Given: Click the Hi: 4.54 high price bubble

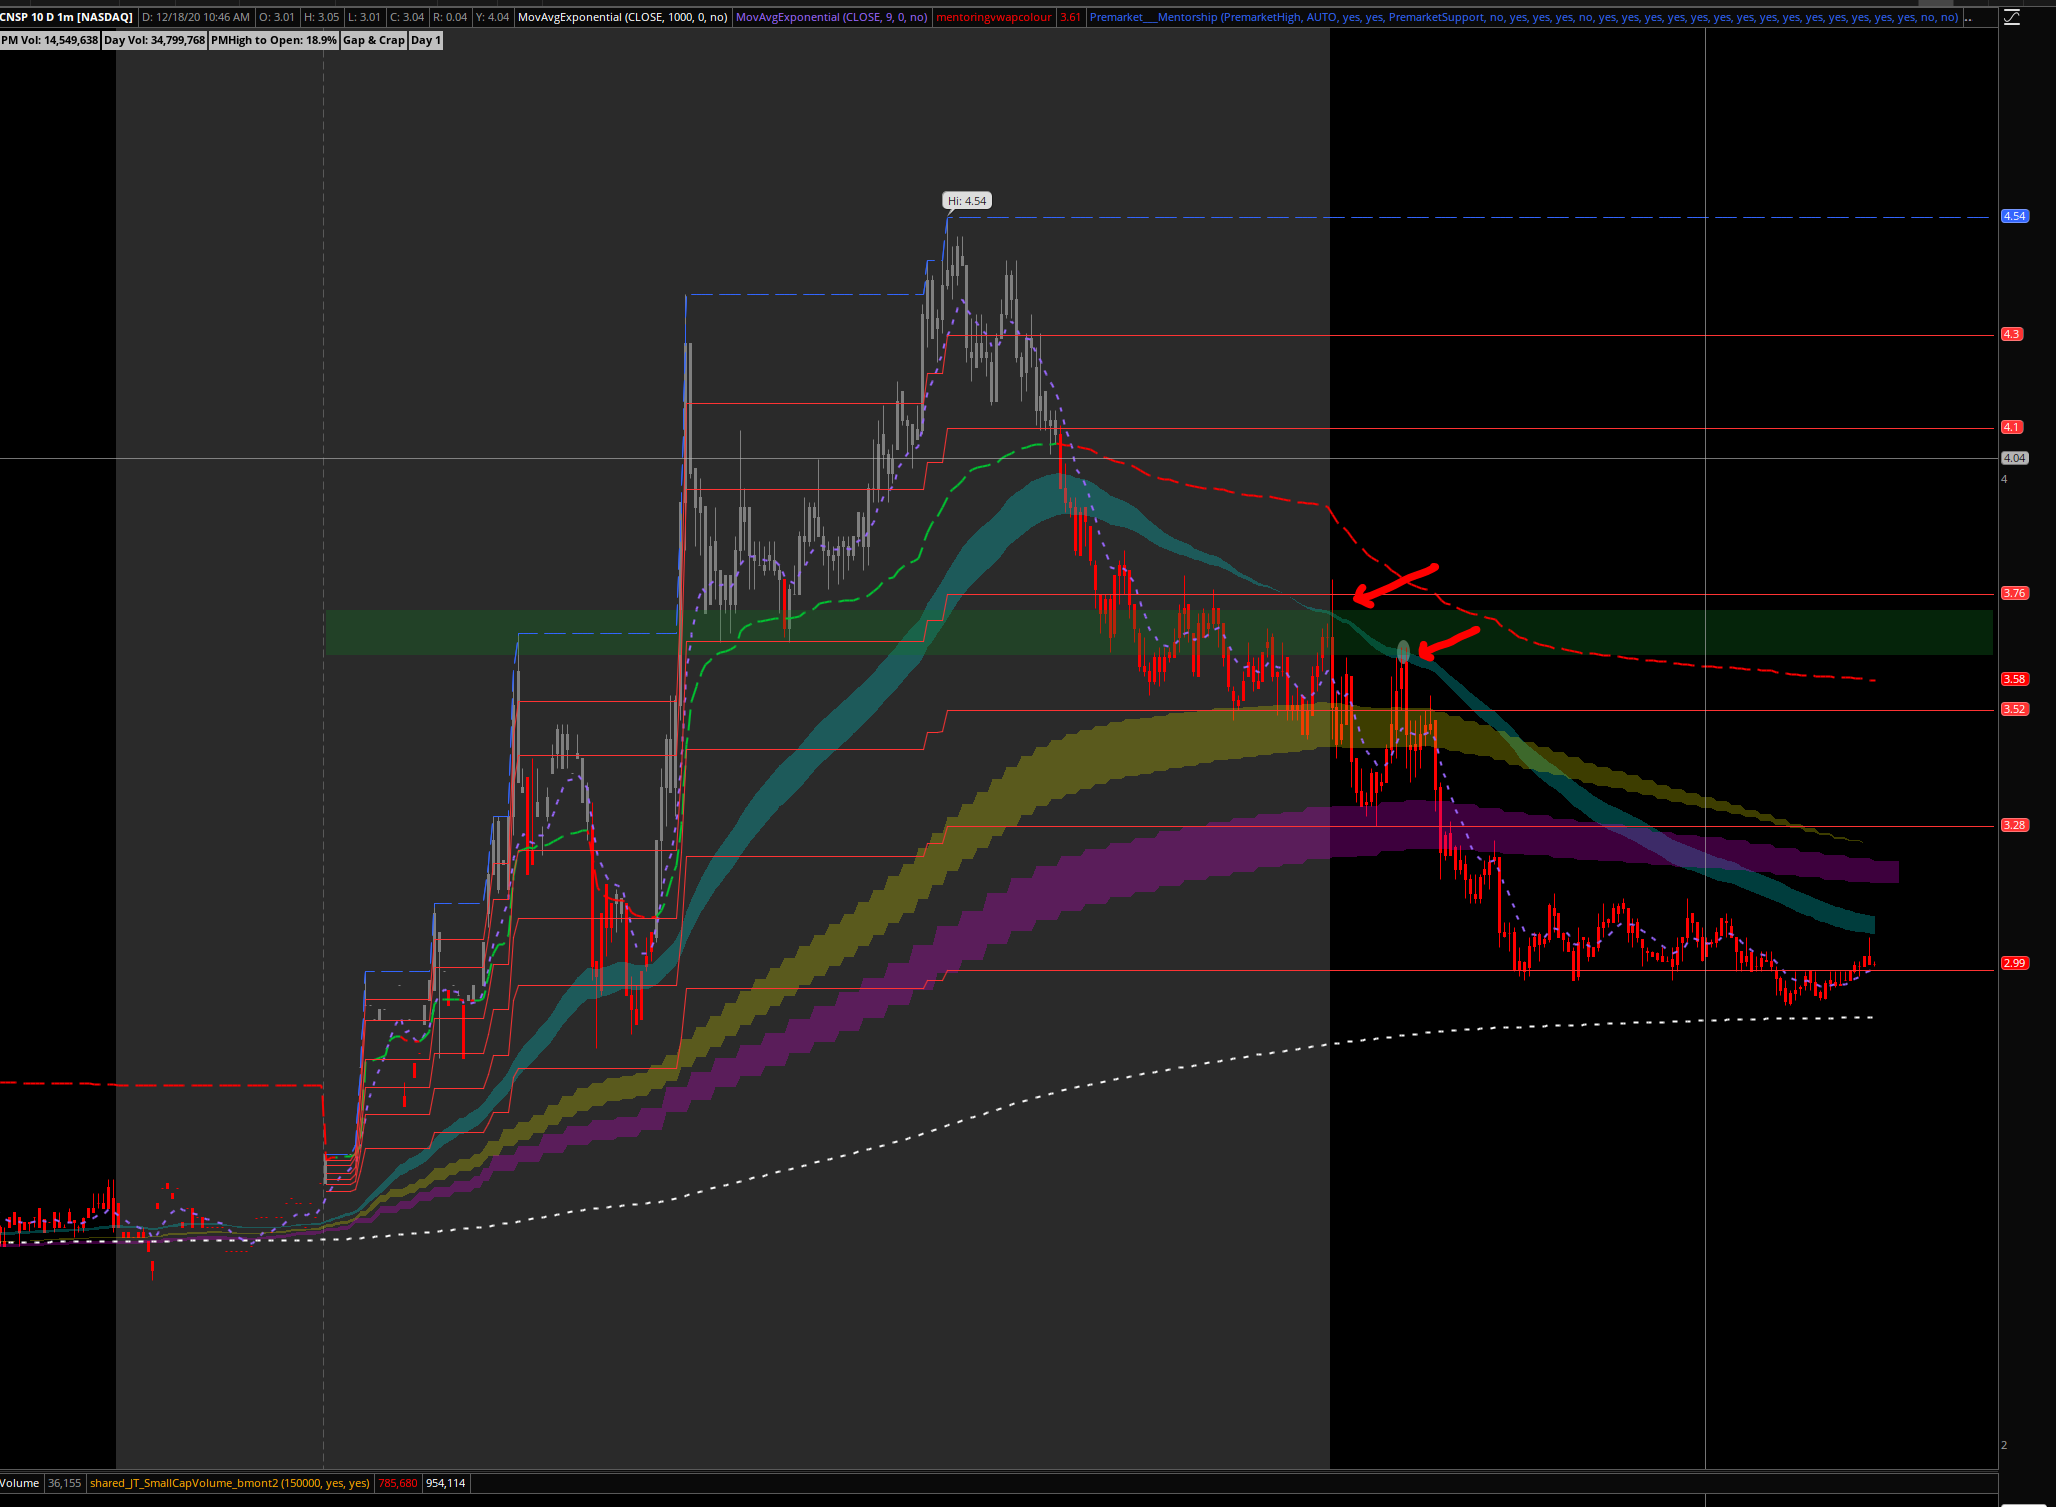Looking at the screenshot, I should (x=967, y=201).
